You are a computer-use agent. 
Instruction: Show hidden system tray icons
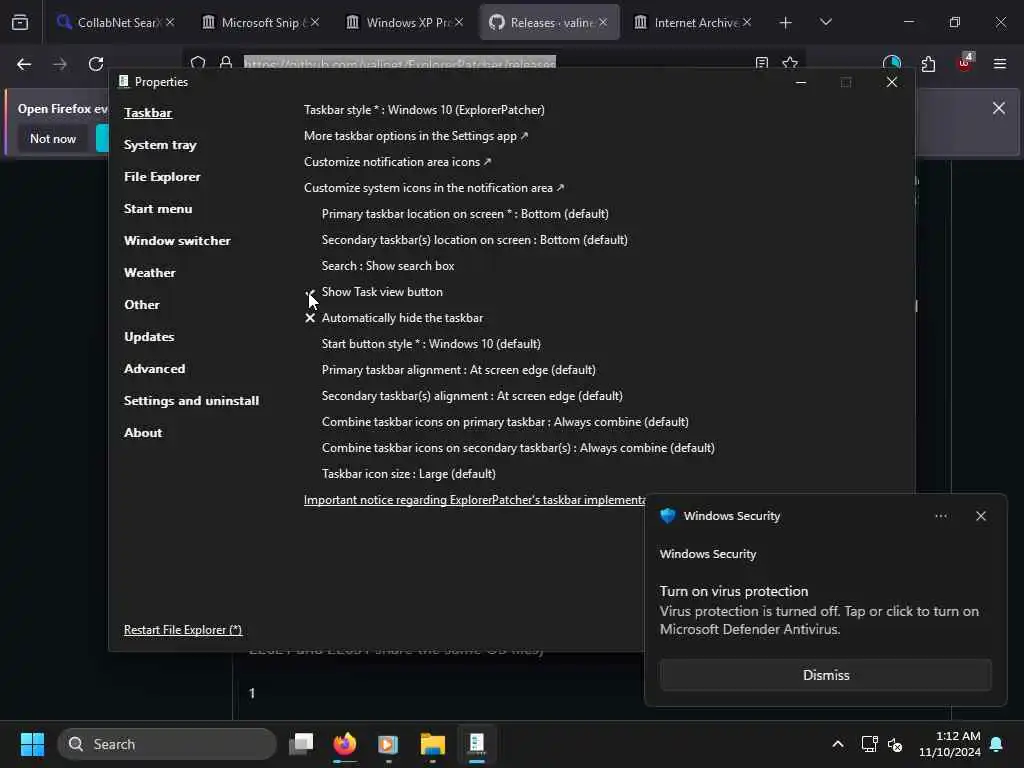tap(838, 744)
